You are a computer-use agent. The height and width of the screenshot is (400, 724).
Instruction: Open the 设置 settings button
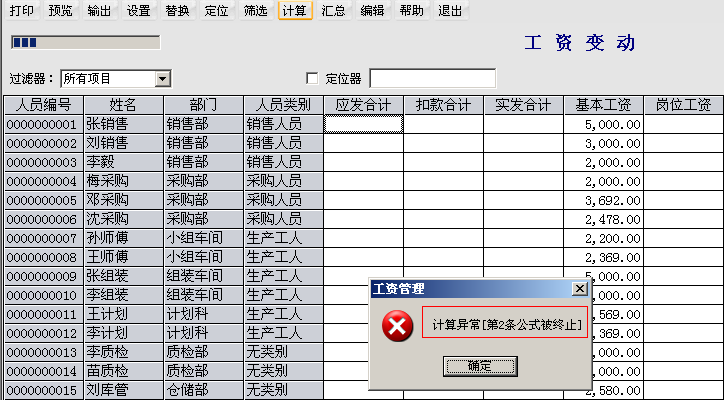tap(139, 10)
